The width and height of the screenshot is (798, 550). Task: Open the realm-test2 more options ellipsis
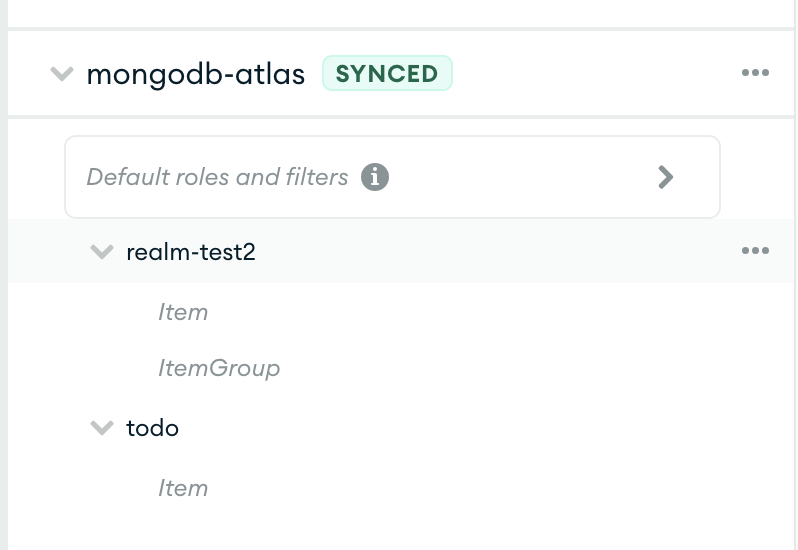[x=755, y=251]
